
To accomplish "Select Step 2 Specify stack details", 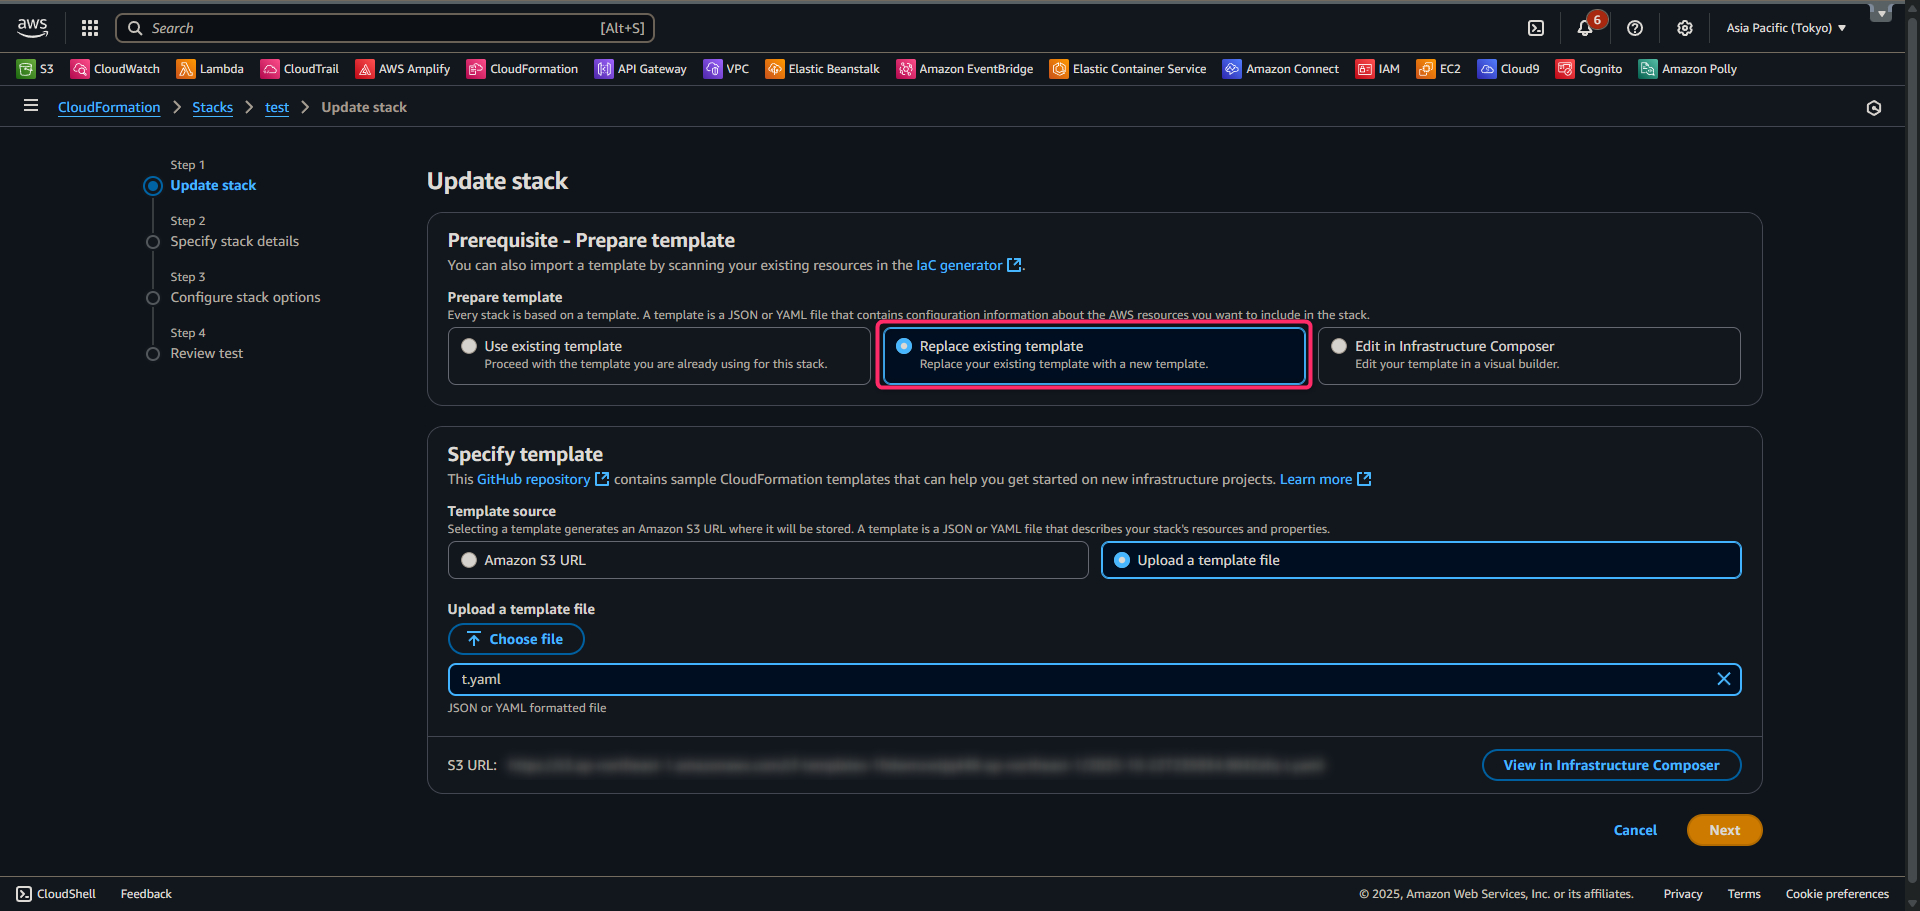I will click(x=234, y=241).
